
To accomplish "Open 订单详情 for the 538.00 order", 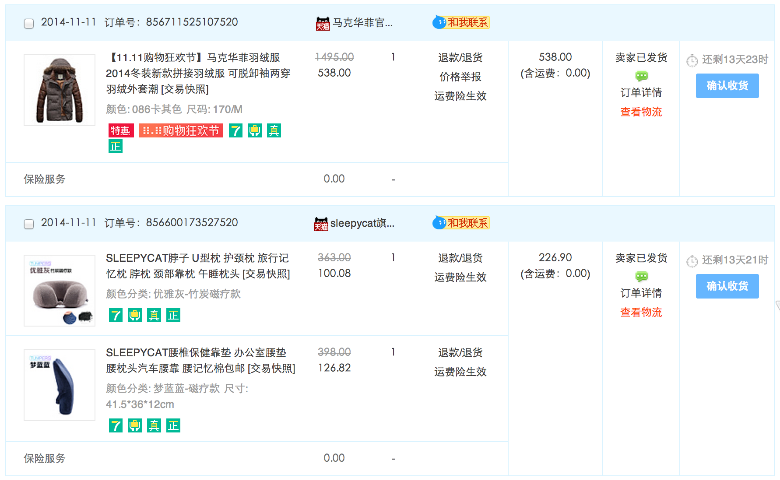I will click(641, 93).
